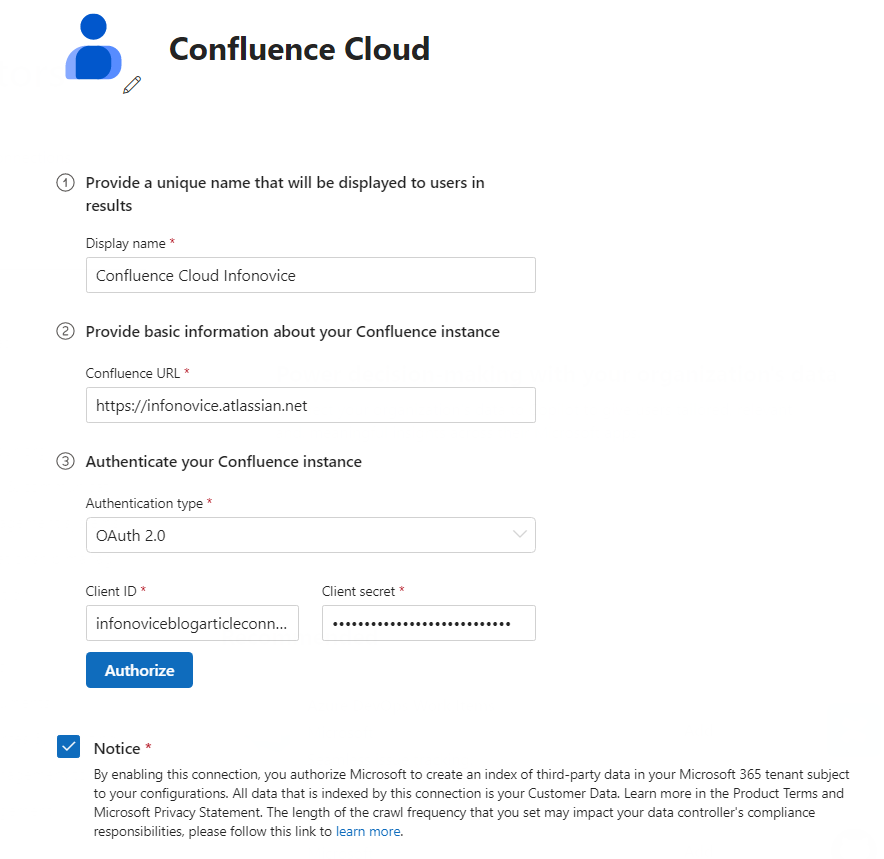
Task: Click the pencil edit icon beside the logo
Action: click(132, 85)
